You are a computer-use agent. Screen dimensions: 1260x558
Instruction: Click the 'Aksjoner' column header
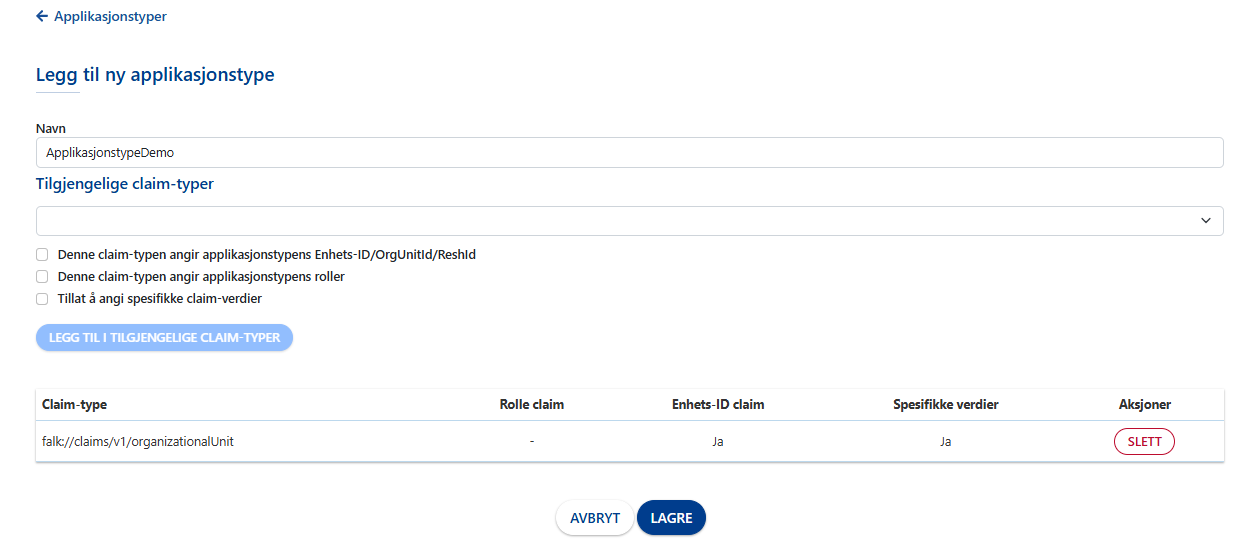coord(1145,404)
